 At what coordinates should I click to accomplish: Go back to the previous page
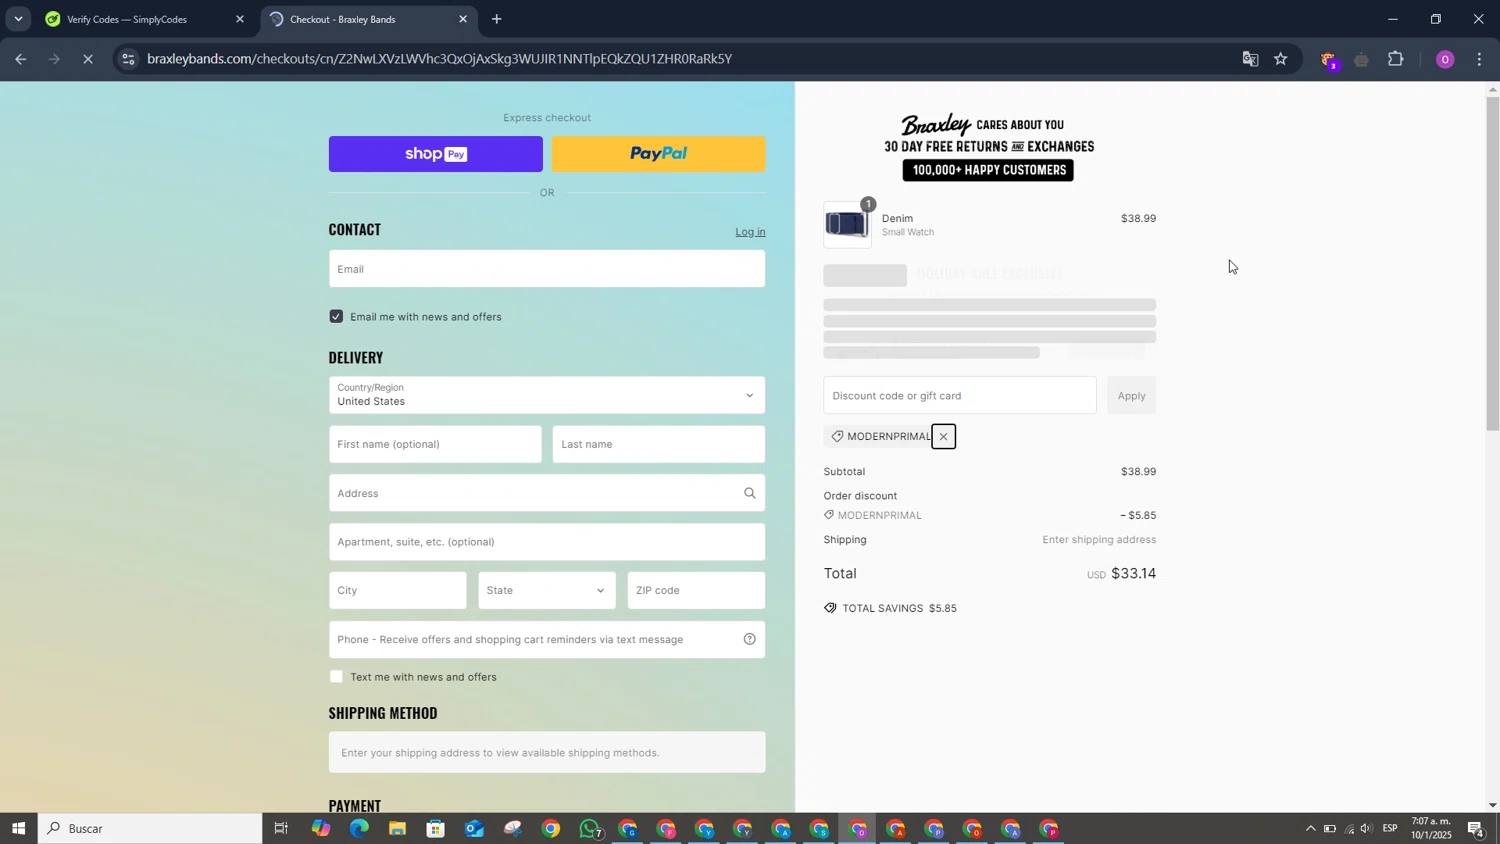(x=20, y=59)
